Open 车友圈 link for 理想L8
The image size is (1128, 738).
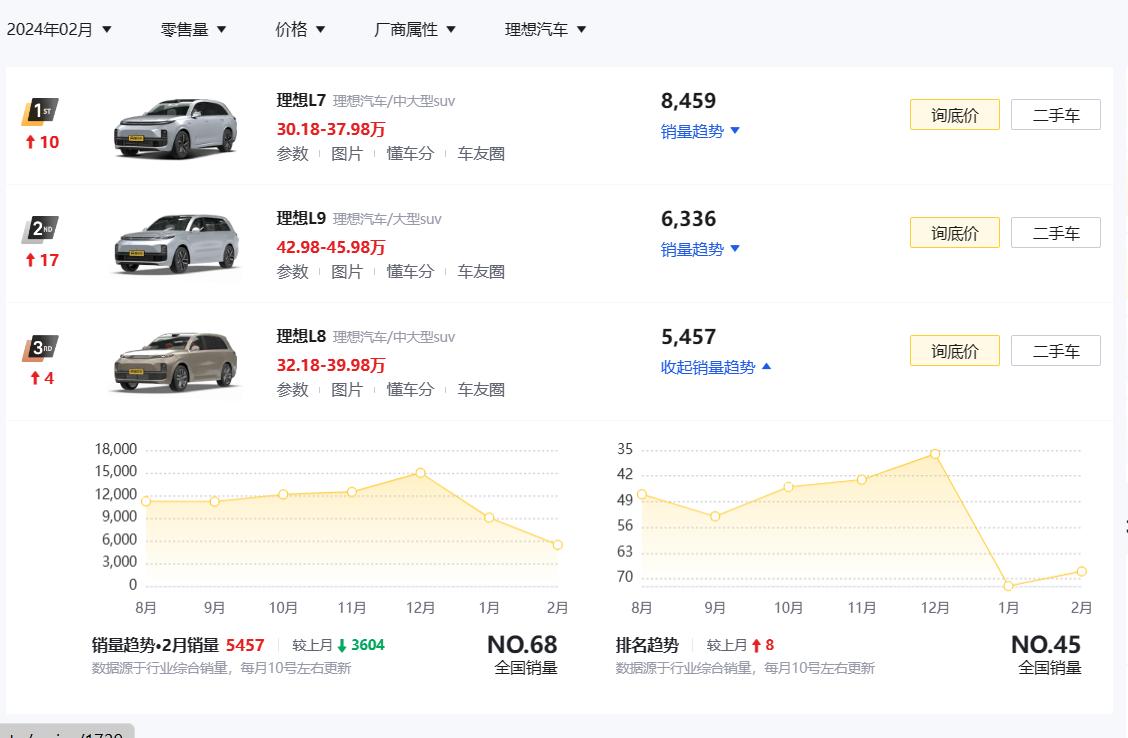click(481, 389)
